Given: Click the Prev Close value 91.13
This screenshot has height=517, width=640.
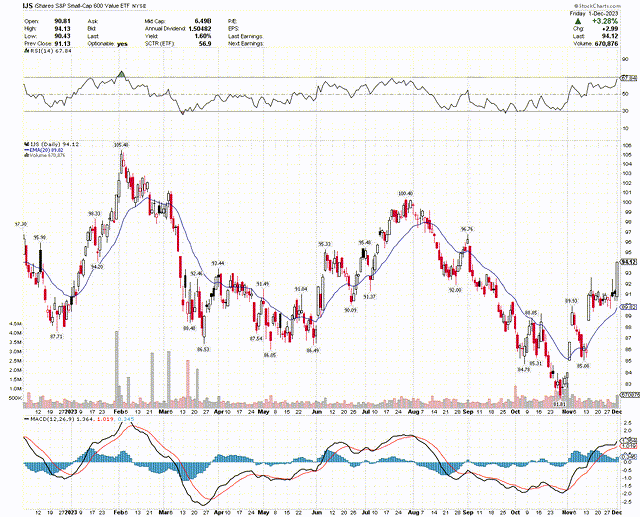Looking at the screenshot, I should point(62,44).
